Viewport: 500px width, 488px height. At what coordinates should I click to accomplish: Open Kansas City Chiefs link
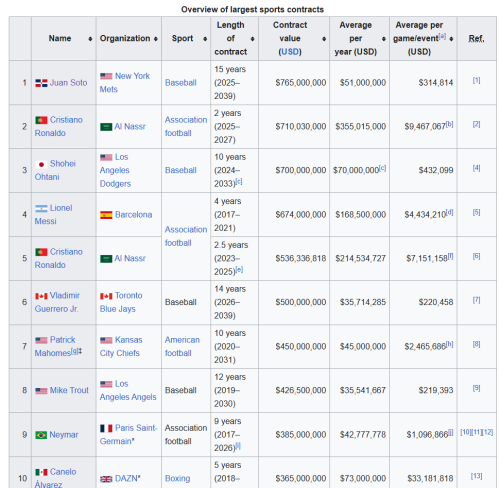(x=121, y=347)
